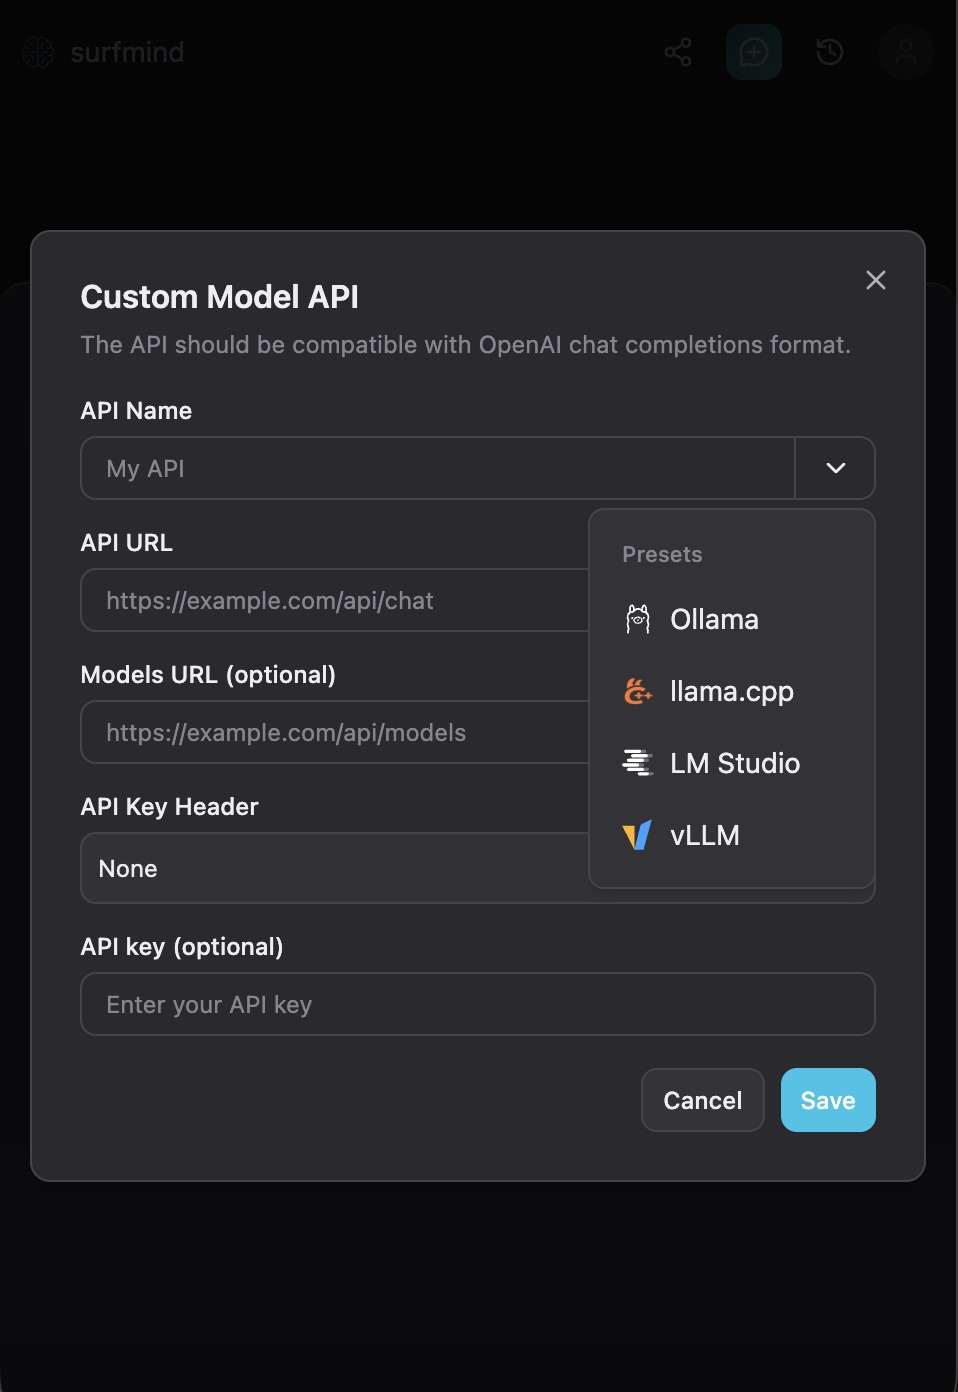The height and width of the screenshot is (1392, 958).
Task: Cancel the Custom Model API dialog
Action: 702,1100
